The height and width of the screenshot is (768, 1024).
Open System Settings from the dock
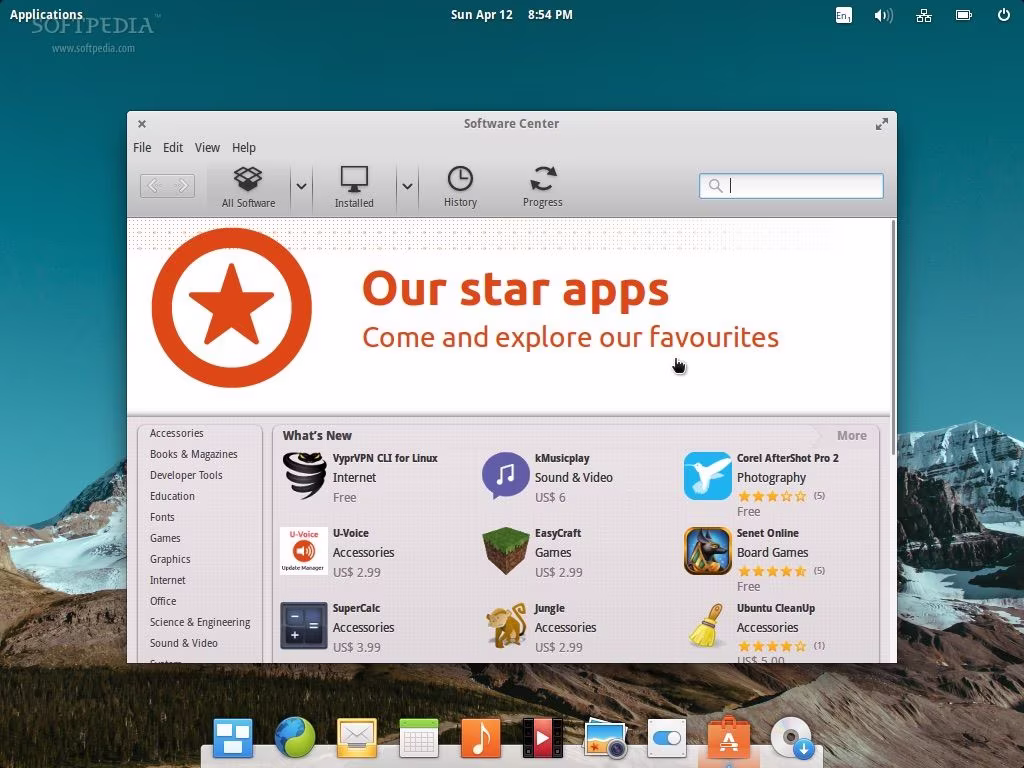(667, 738)
